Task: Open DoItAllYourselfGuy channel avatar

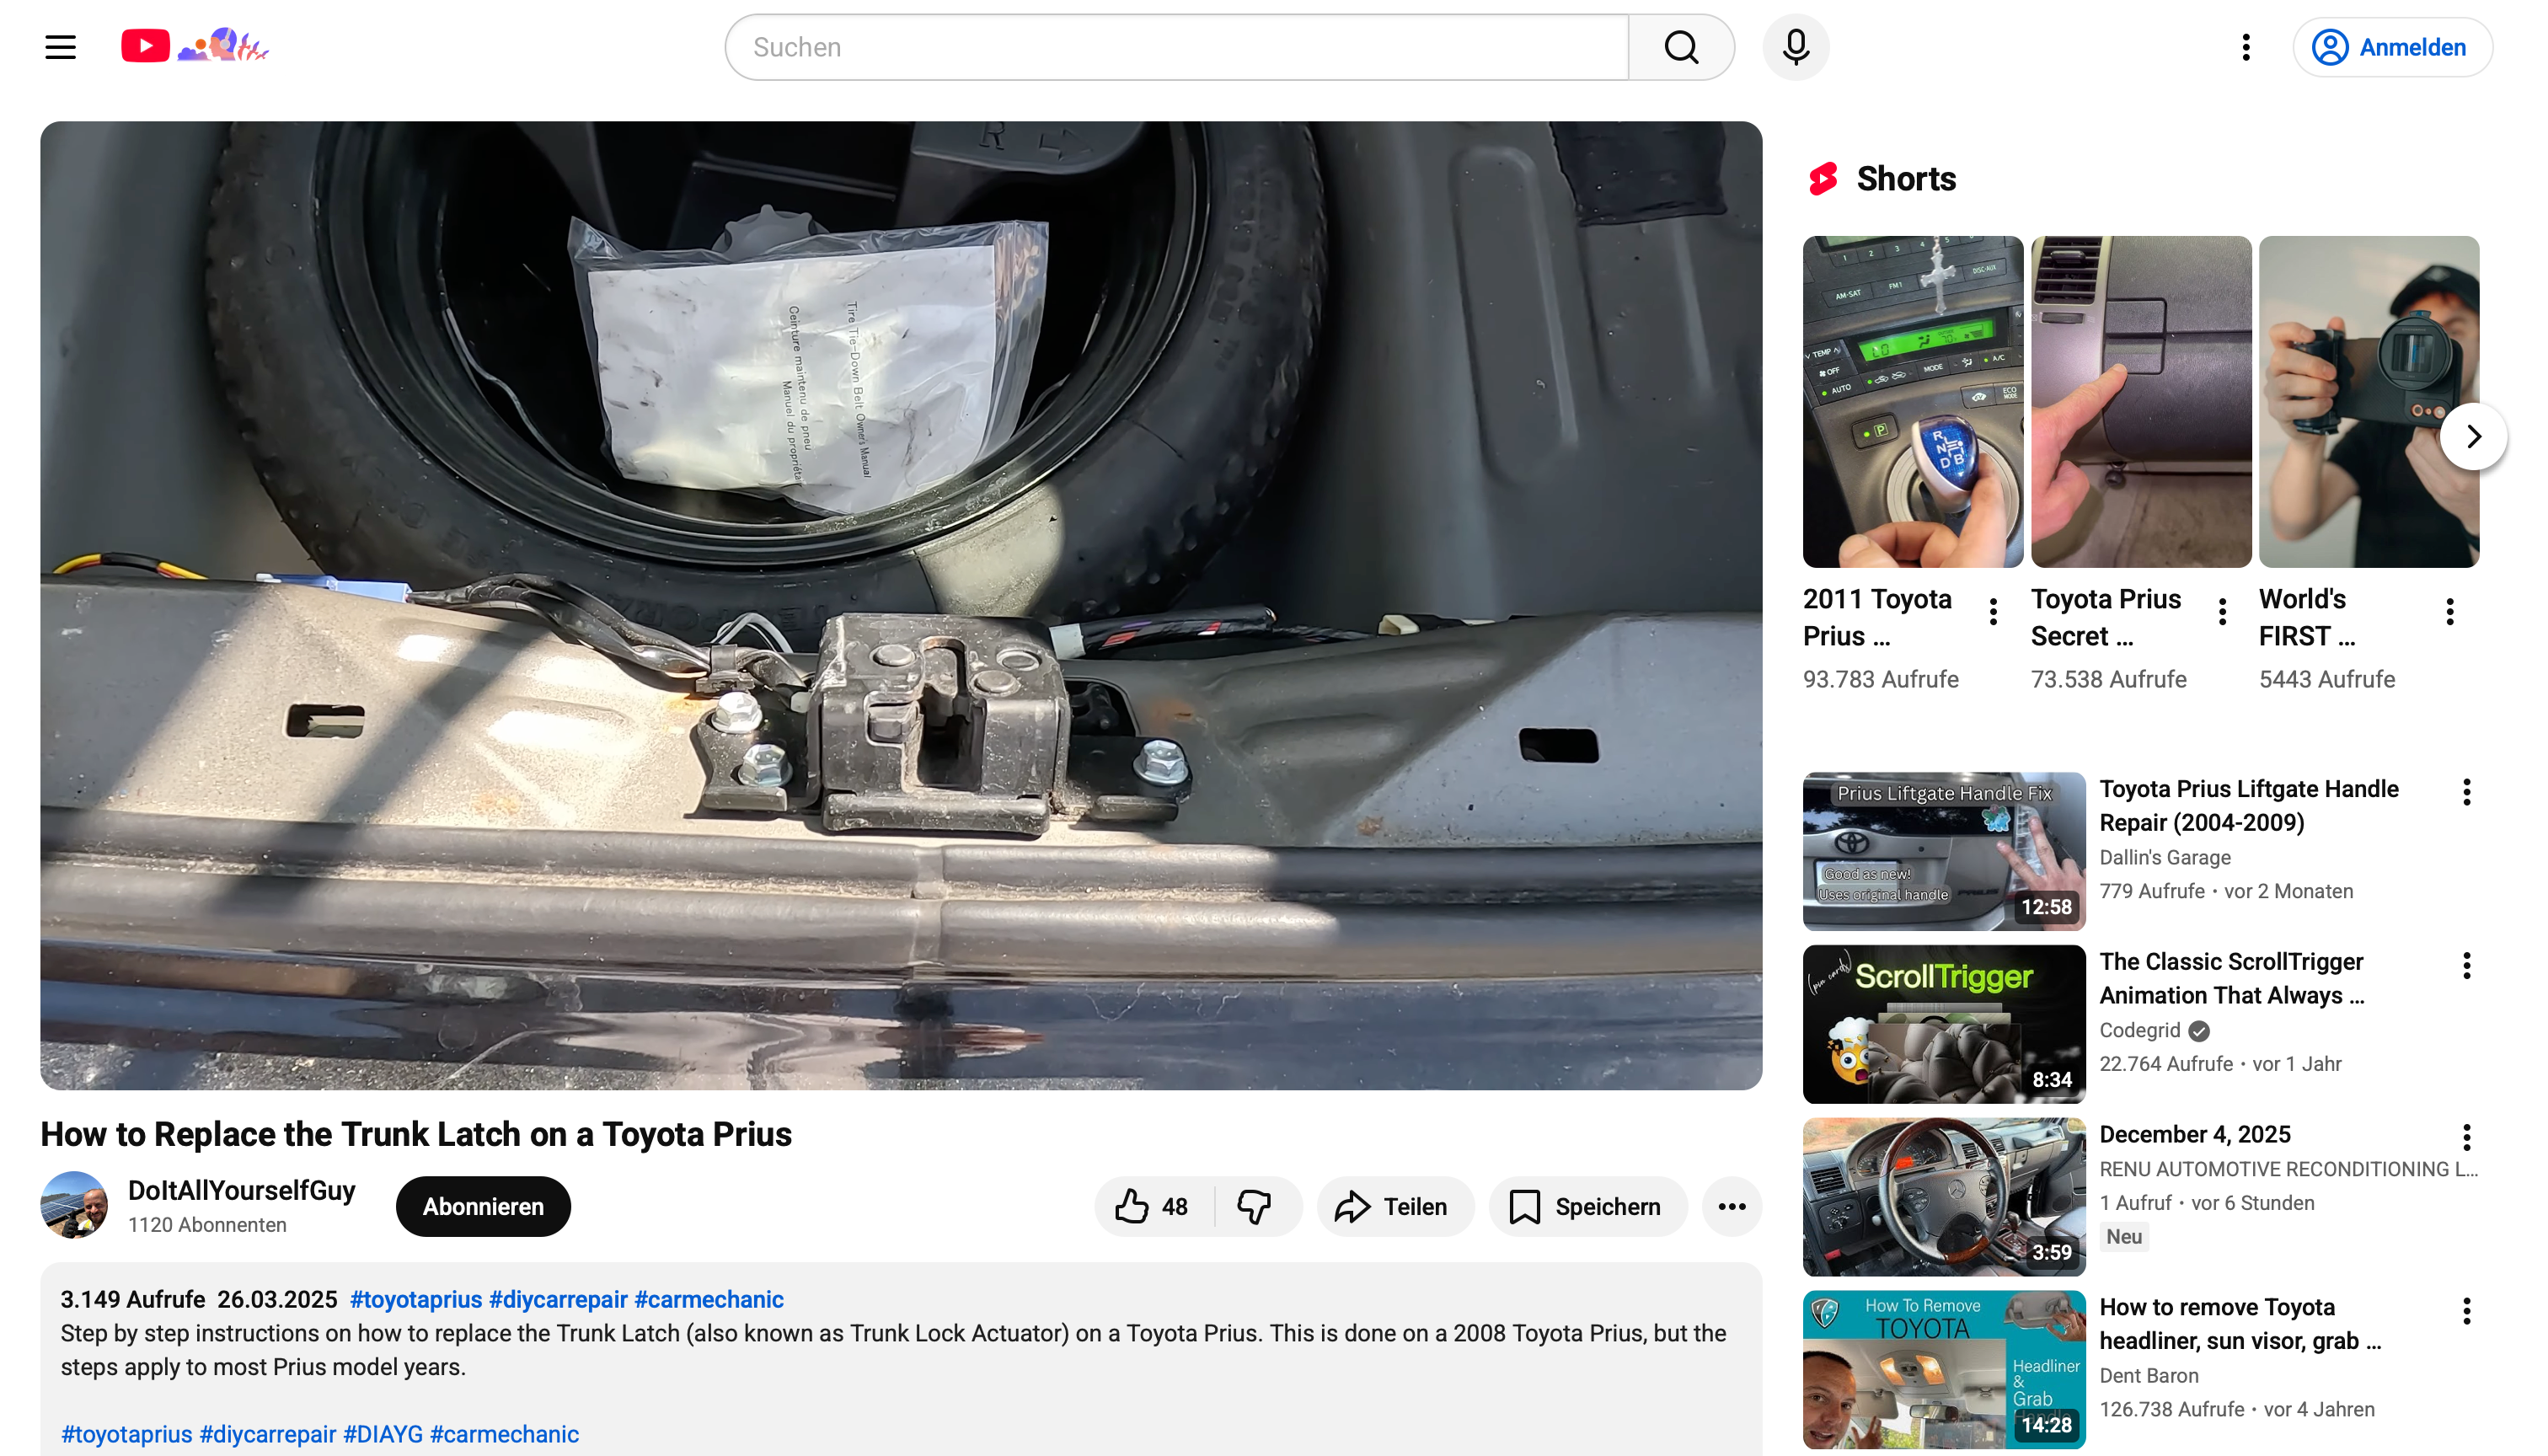Action: [x=74, y=1205]
